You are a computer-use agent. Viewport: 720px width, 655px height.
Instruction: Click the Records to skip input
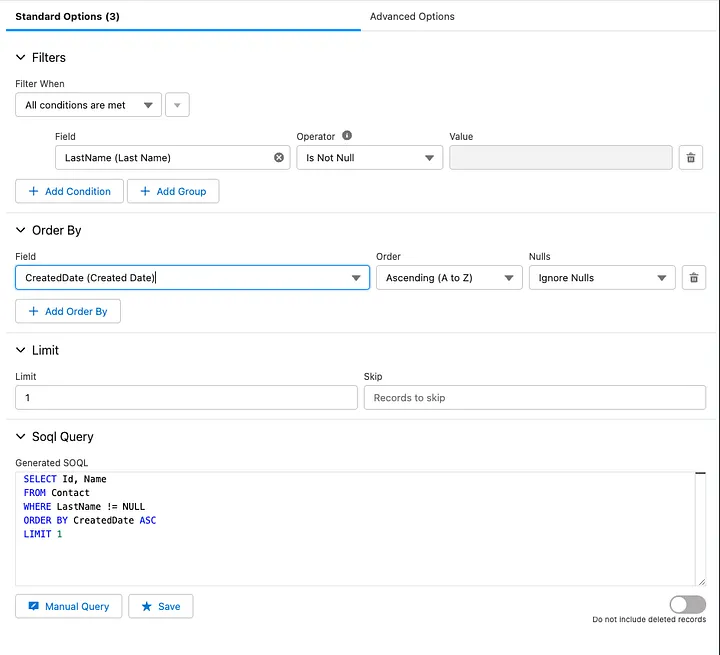click(534, 397)
